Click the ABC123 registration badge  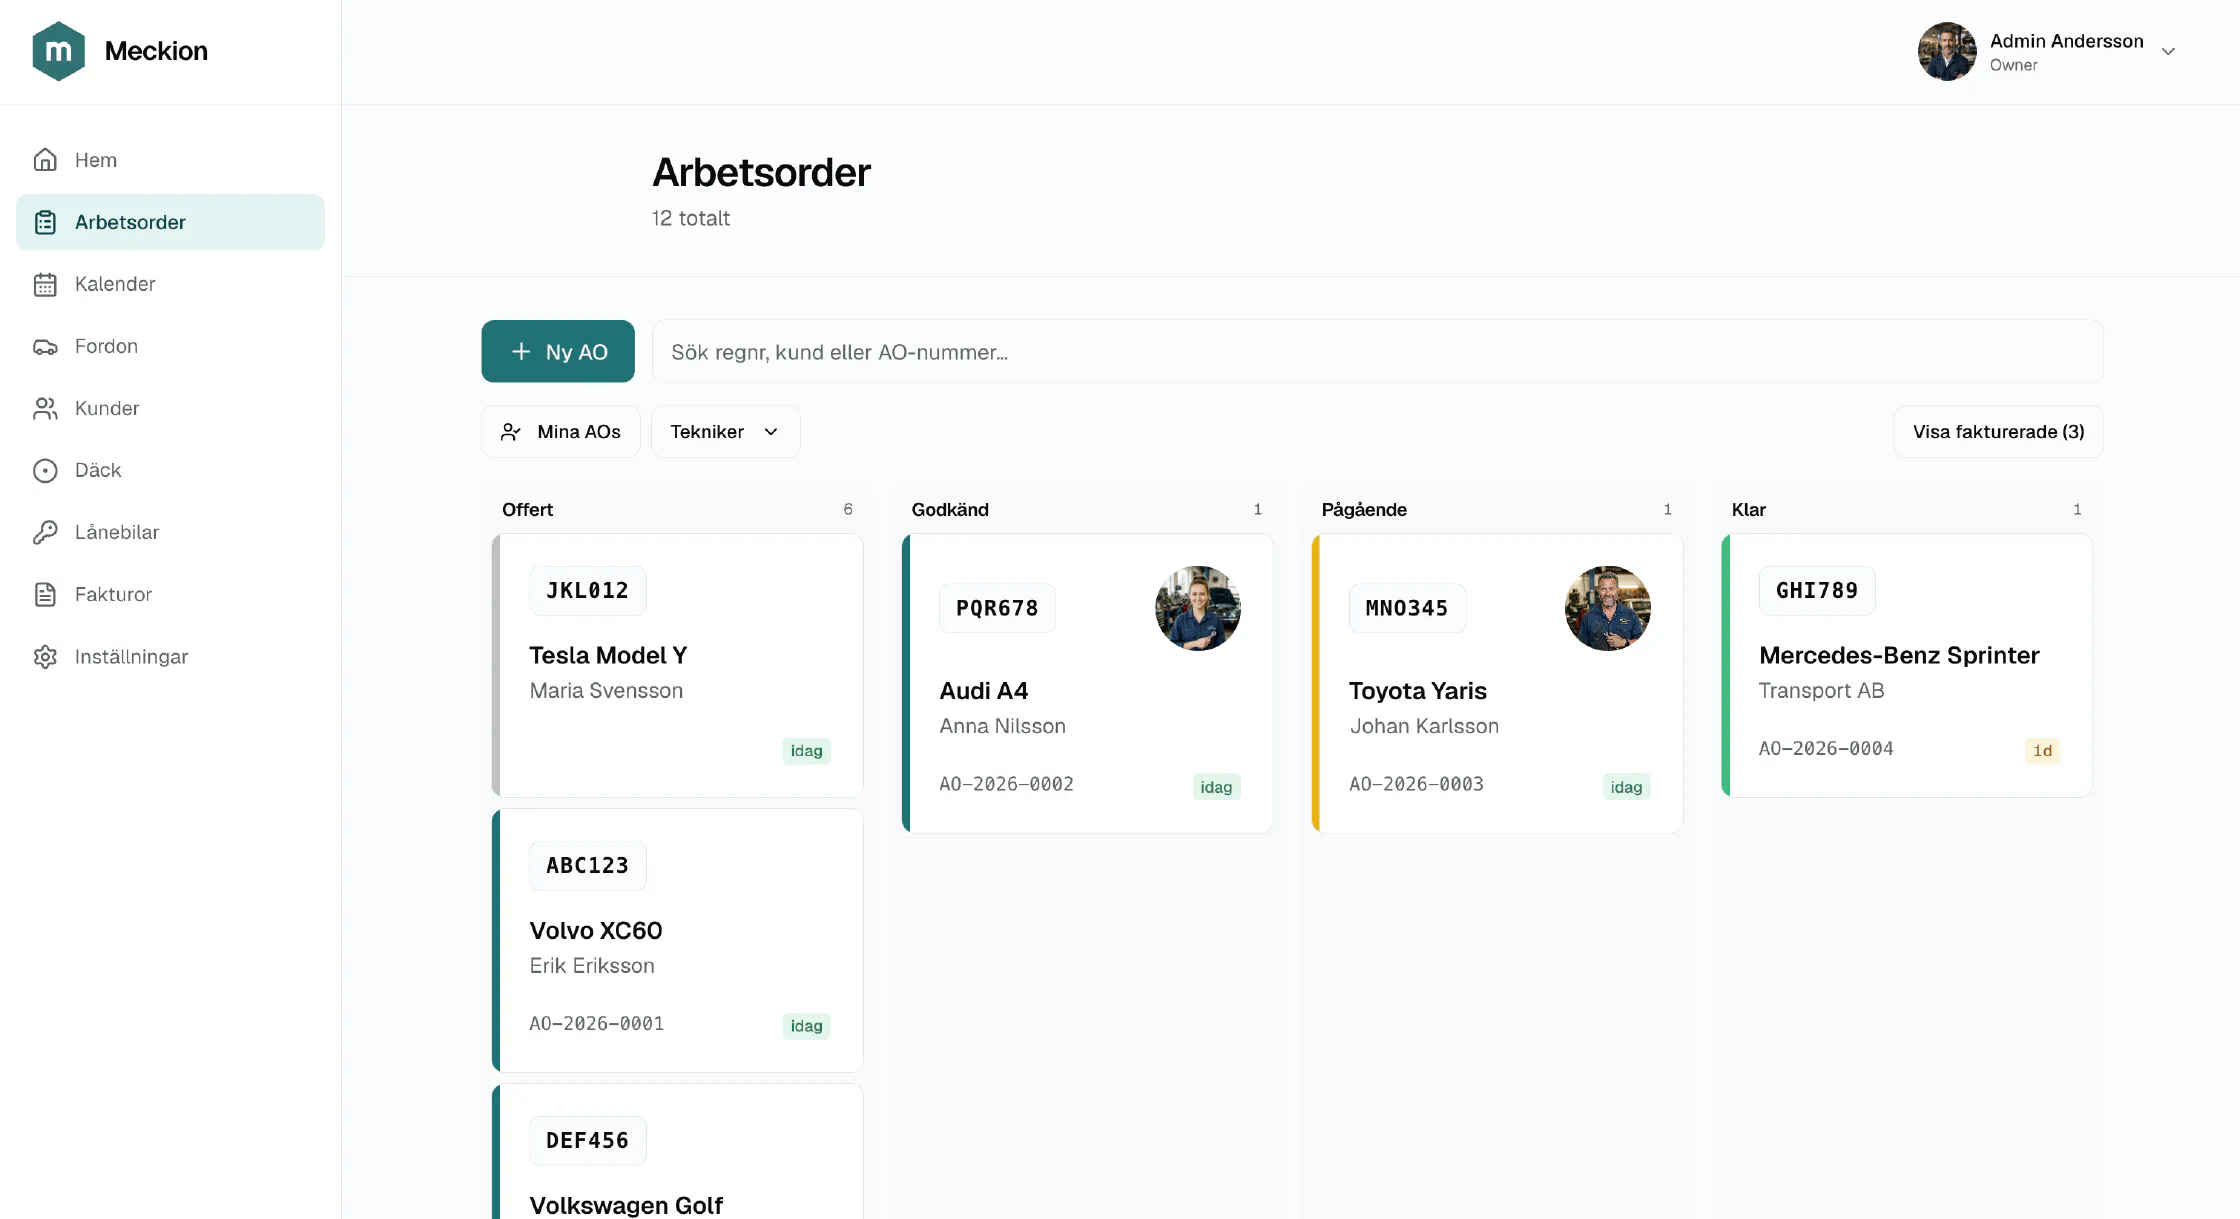587,865
